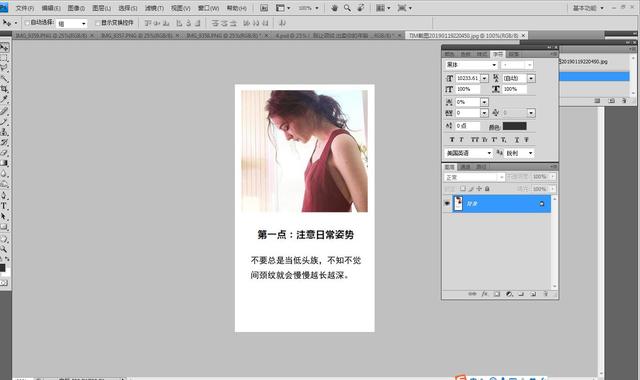Click the 颜色 text color swatch
The width and height of the screenshot is (640, 380).
click(514, 126)
